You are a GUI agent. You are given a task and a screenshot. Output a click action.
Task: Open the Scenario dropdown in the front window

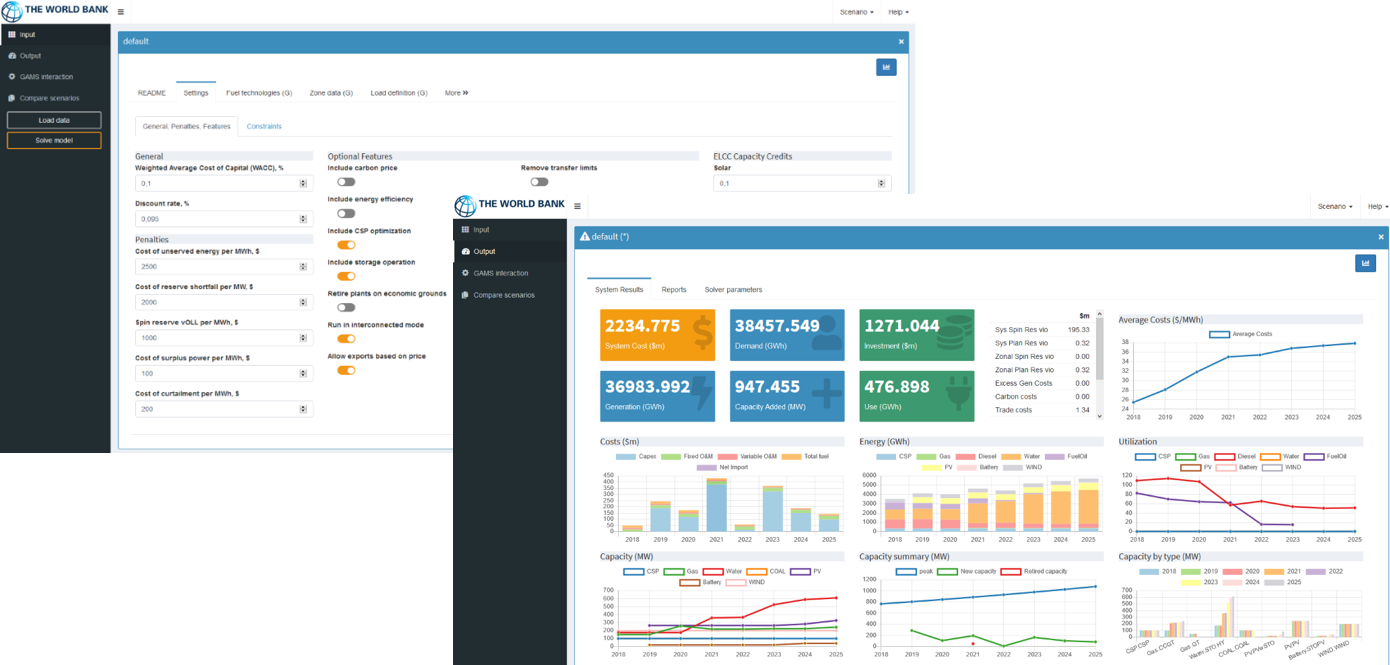pos(1334,206)
